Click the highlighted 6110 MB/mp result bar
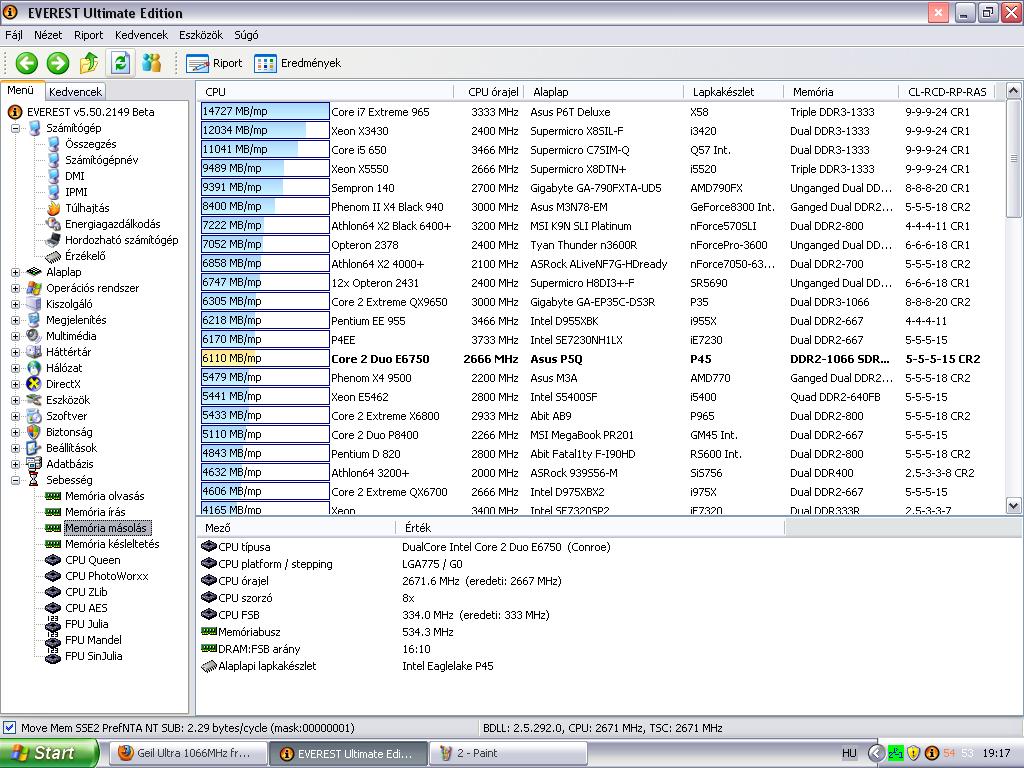The height and width of the screenshot is (768, 1024). click(265, 359)
